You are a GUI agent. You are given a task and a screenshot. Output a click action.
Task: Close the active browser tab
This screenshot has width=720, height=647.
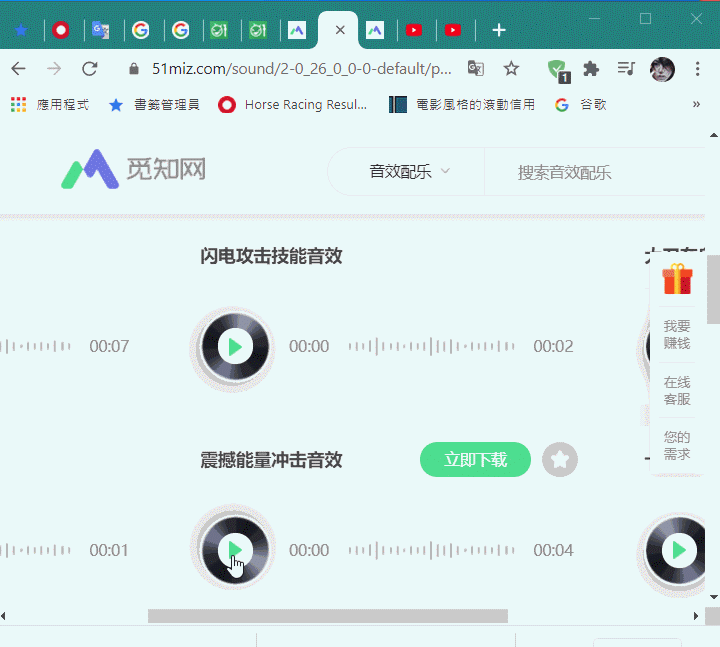[x=340, y=30]
